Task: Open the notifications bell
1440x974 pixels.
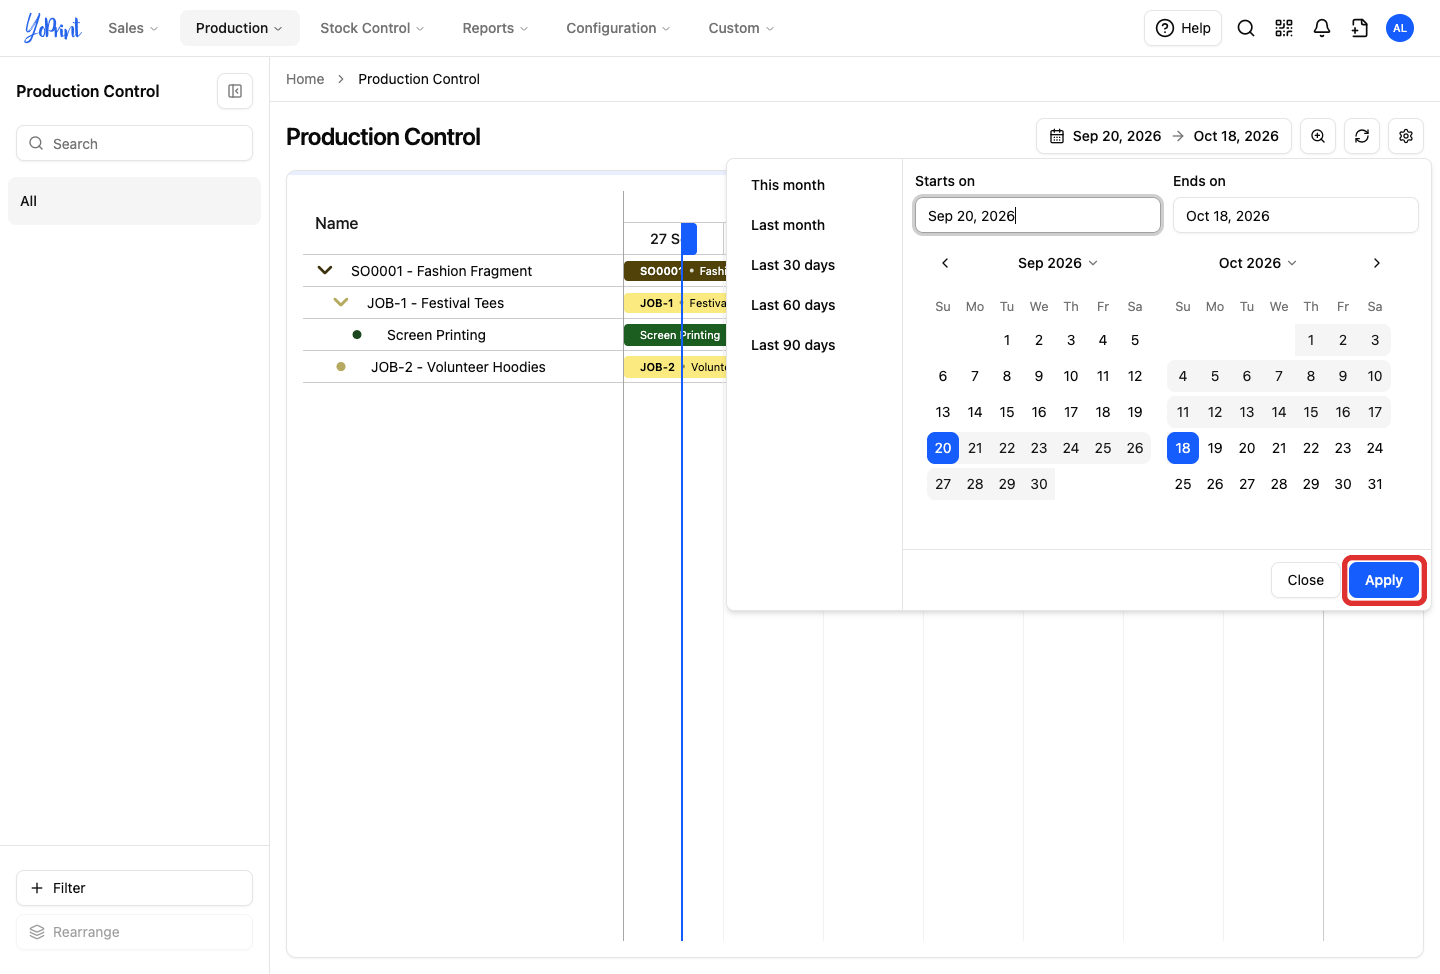Action: point(1322,28)
